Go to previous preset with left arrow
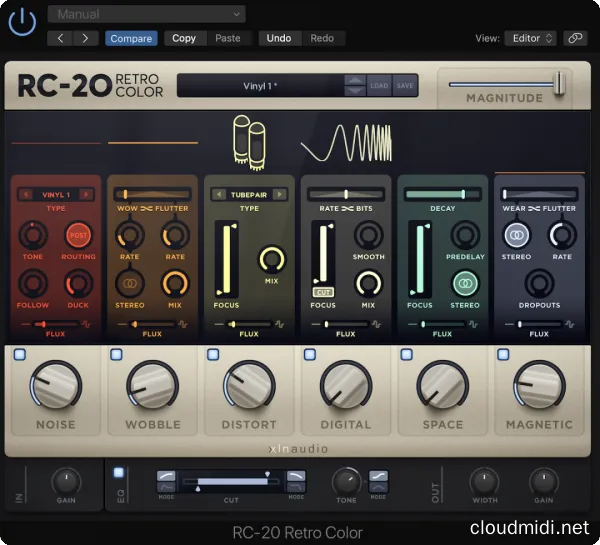The width and height of the screenshot is (600, 545). point(60,38)
